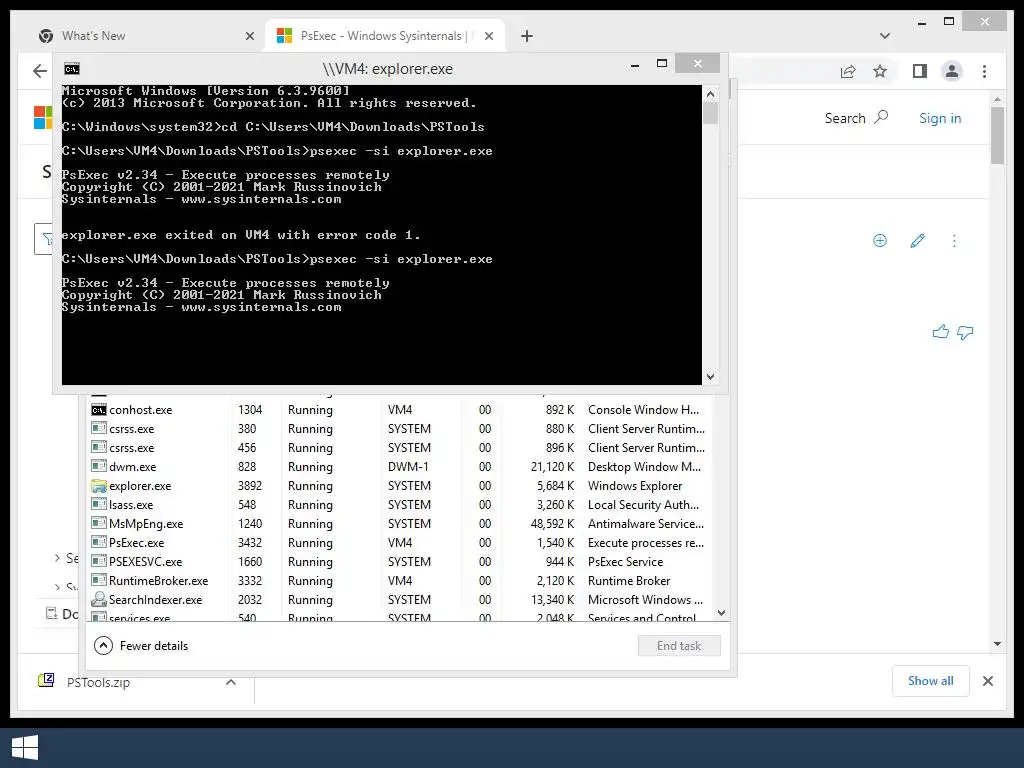Show all downloads

[930, 680]
